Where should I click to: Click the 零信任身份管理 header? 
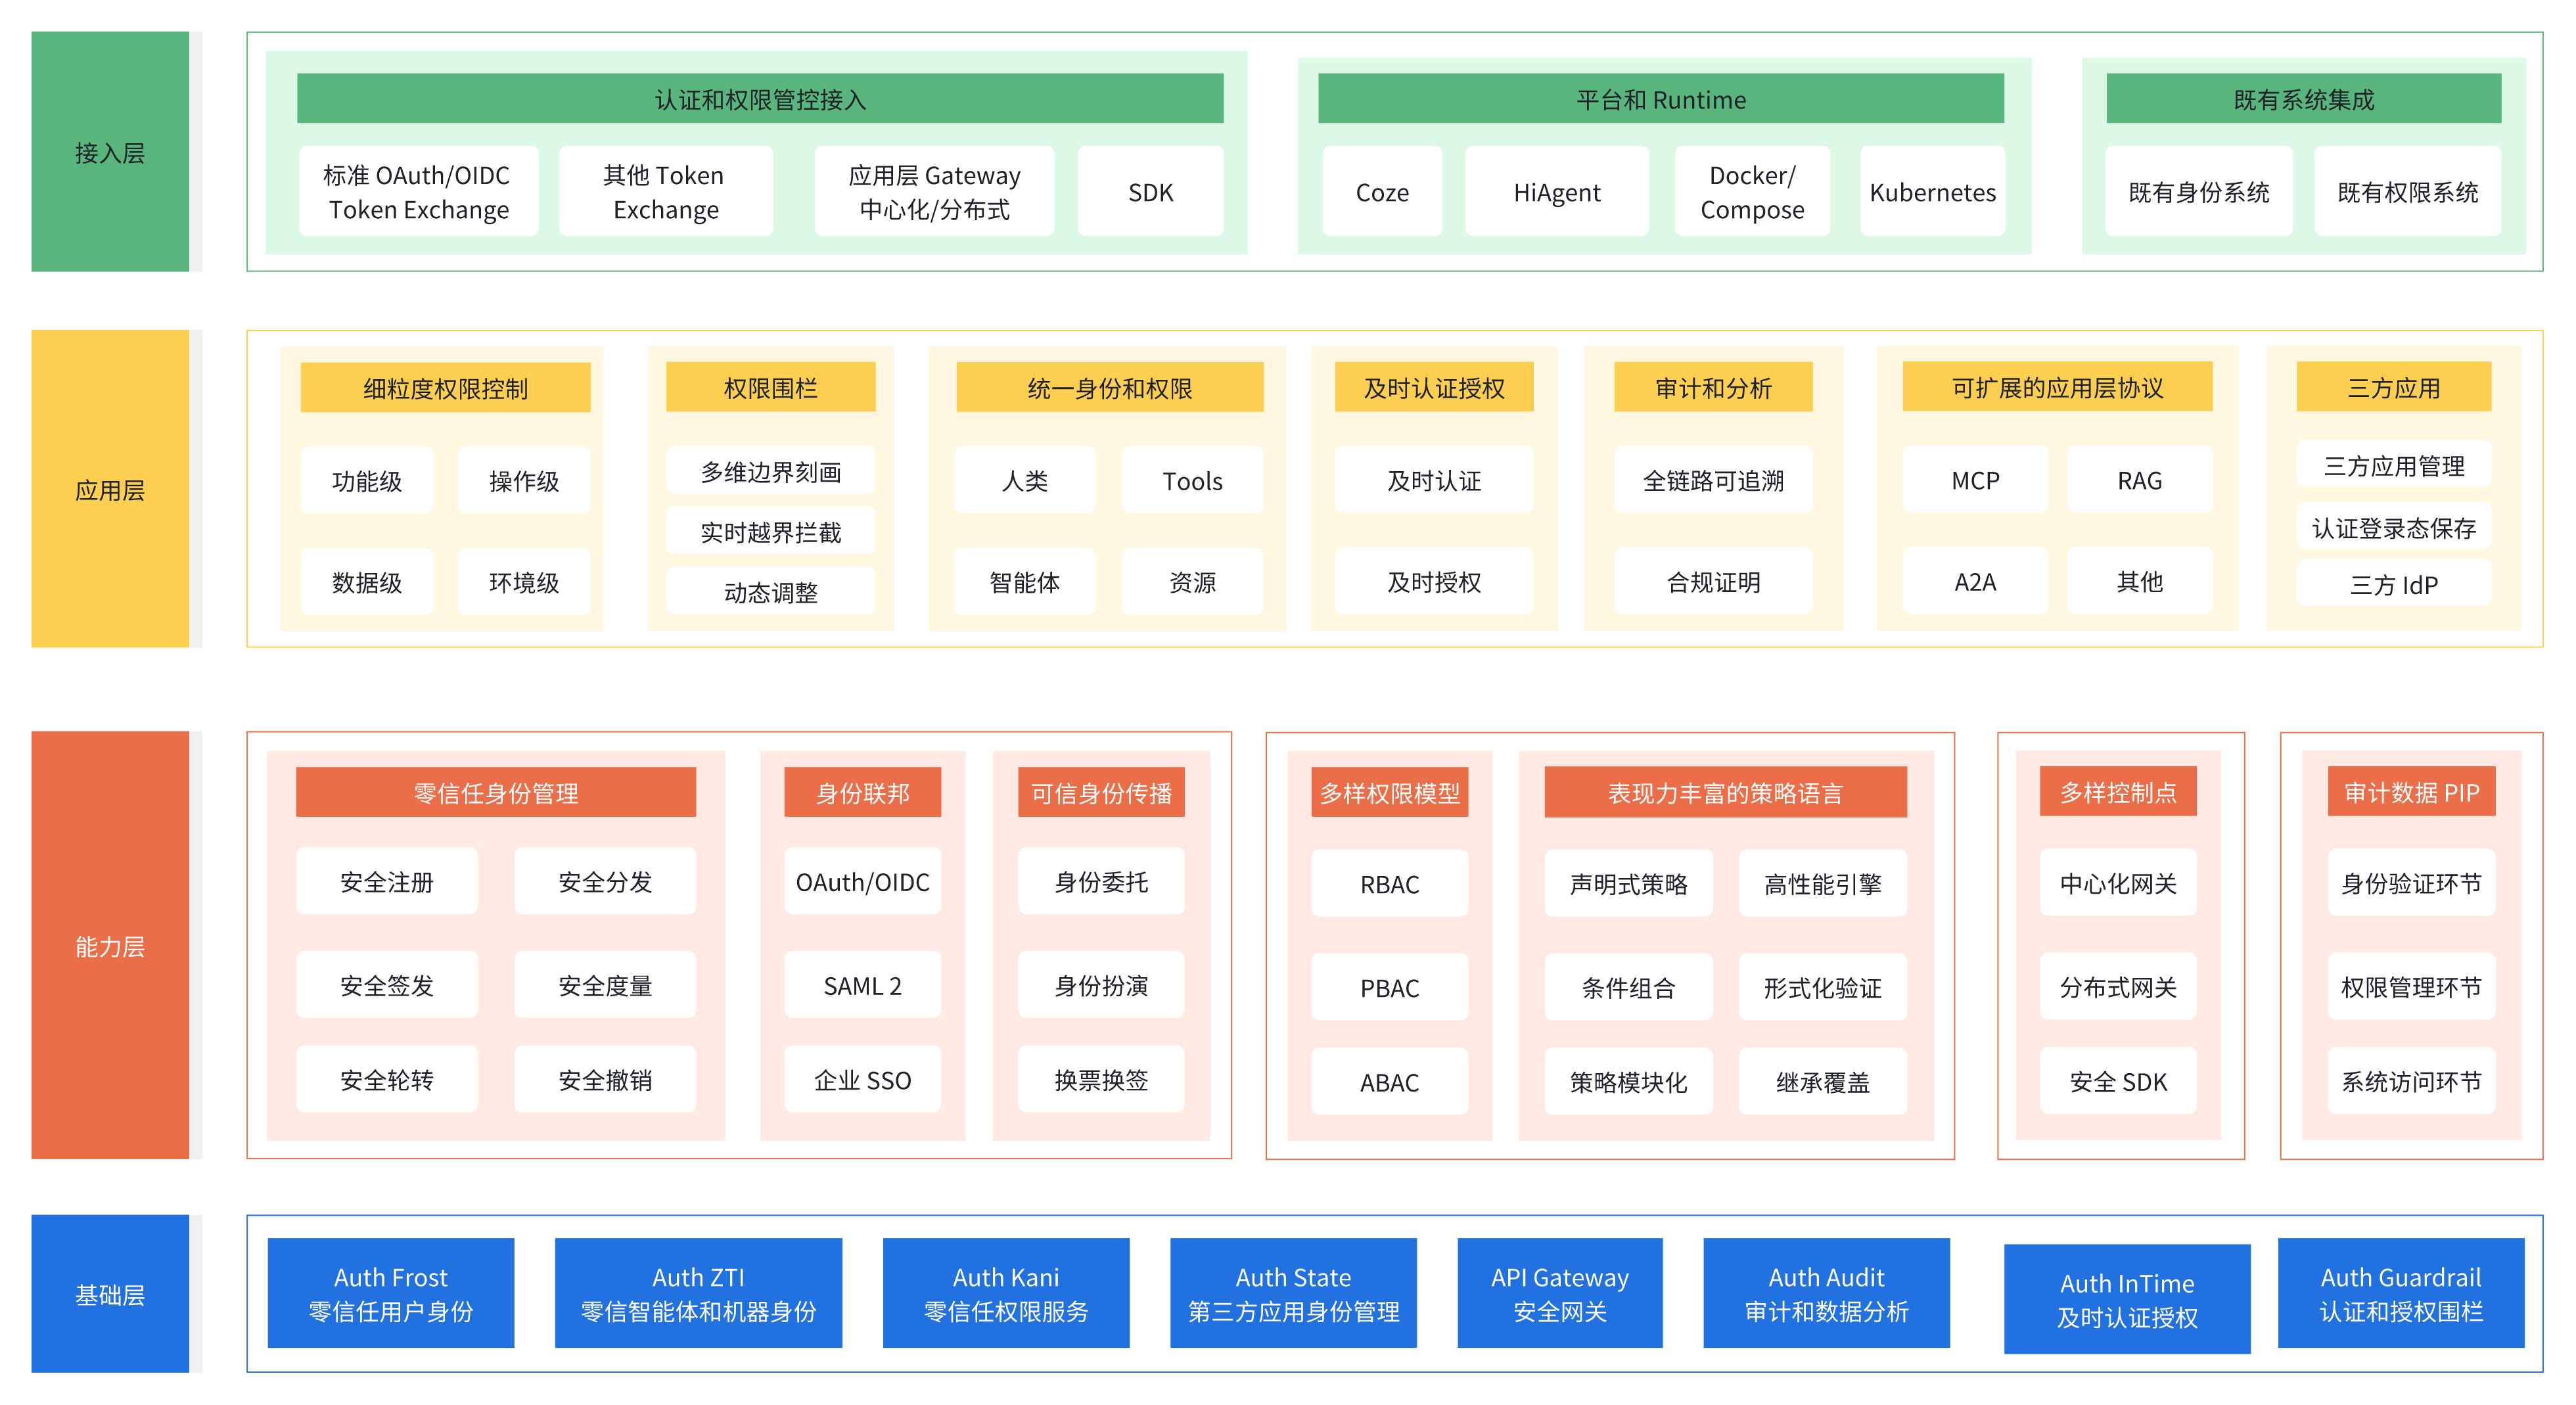pyautogui.click(x=496, y=793)
